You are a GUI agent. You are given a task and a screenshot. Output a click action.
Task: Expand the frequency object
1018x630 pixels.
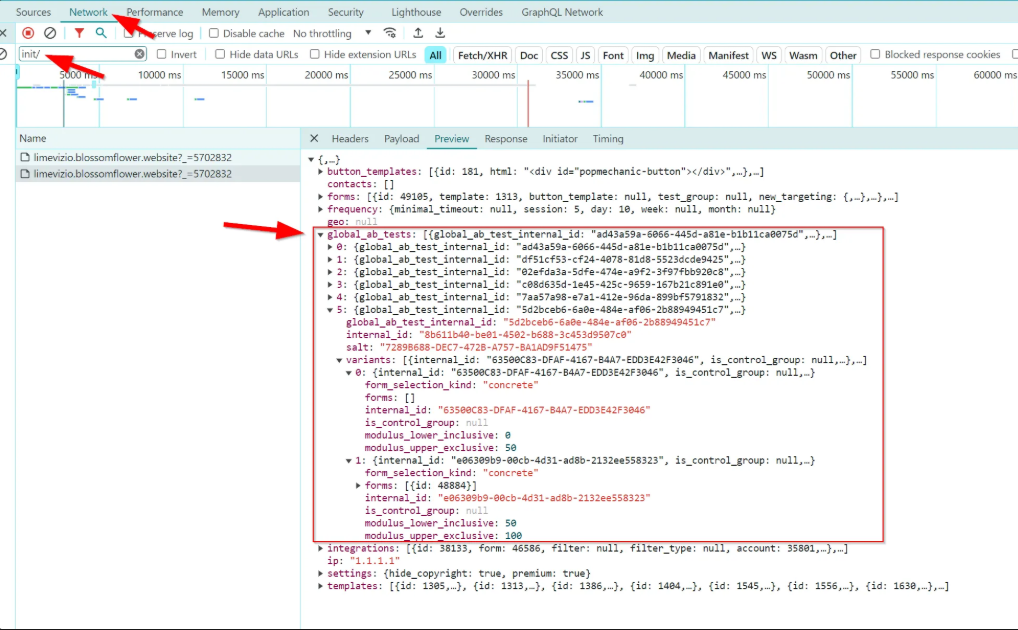321,209
